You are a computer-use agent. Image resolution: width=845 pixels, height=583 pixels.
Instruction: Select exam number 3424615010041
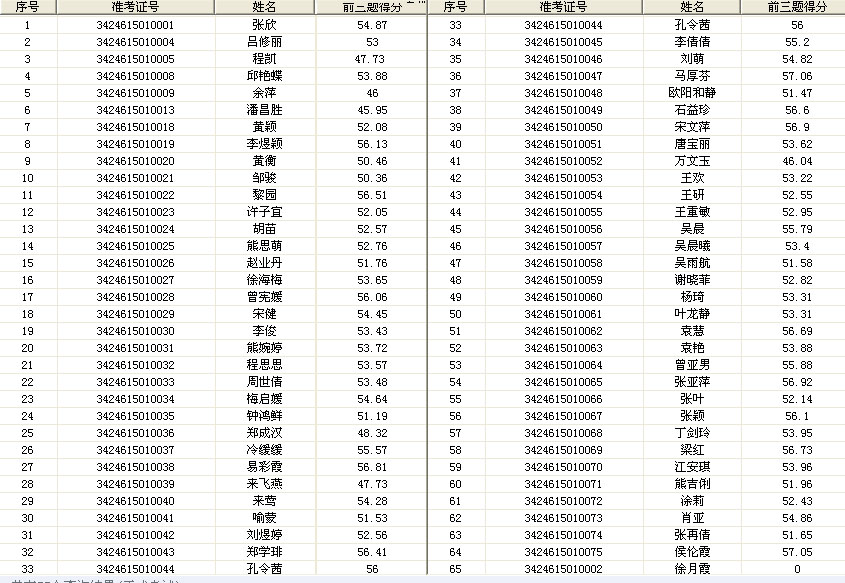(135, 518)
